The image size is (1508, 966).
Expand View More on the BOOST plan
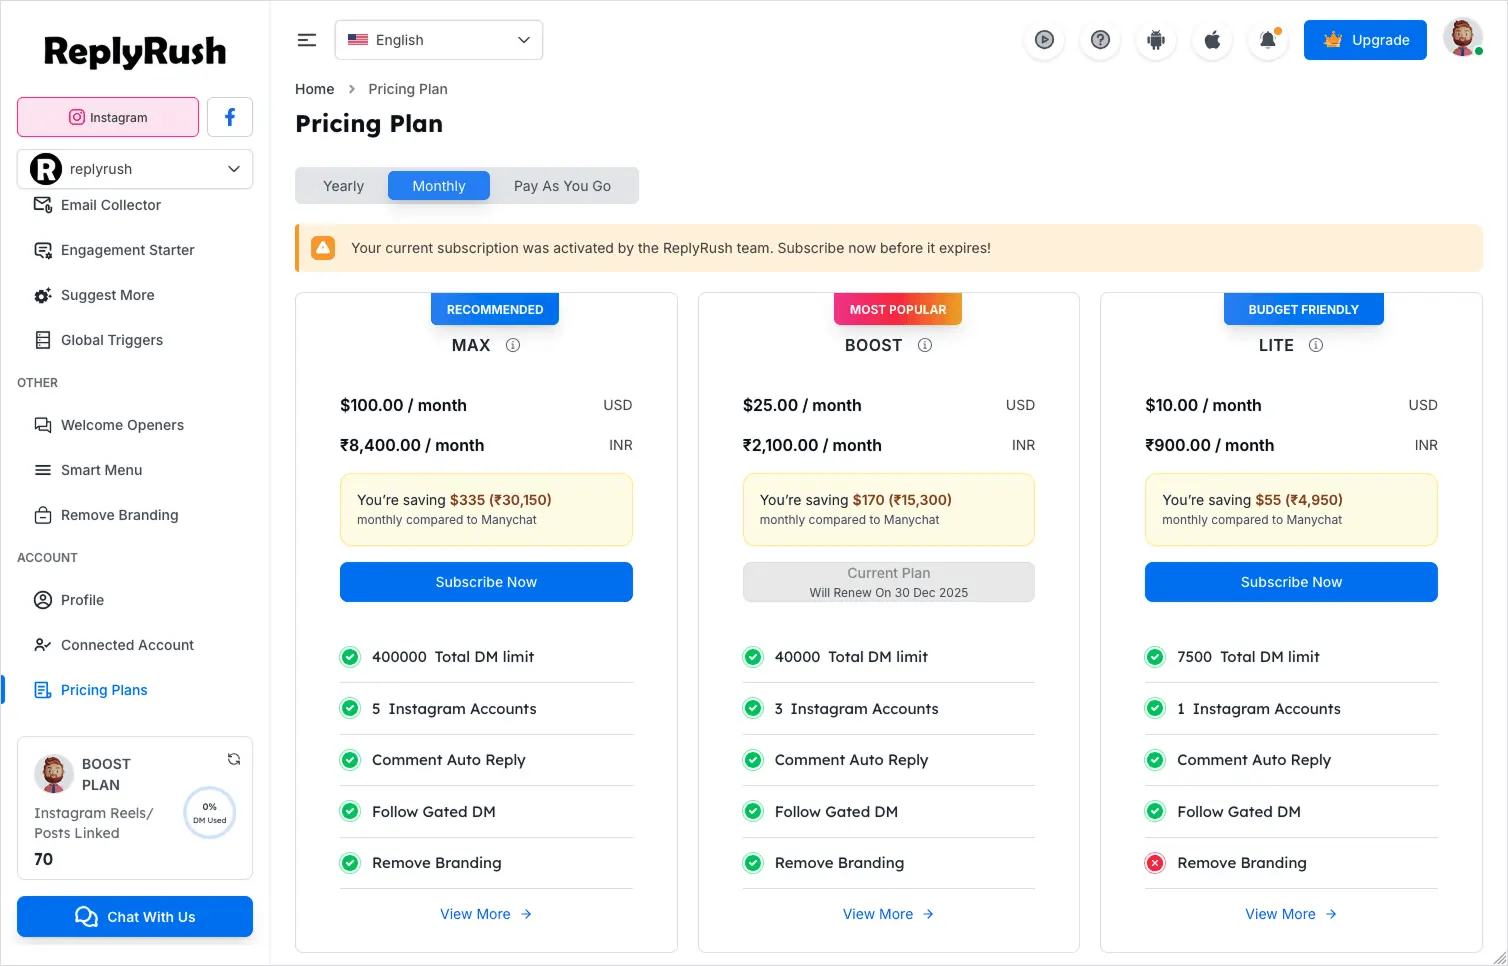[x=888, y=914]
